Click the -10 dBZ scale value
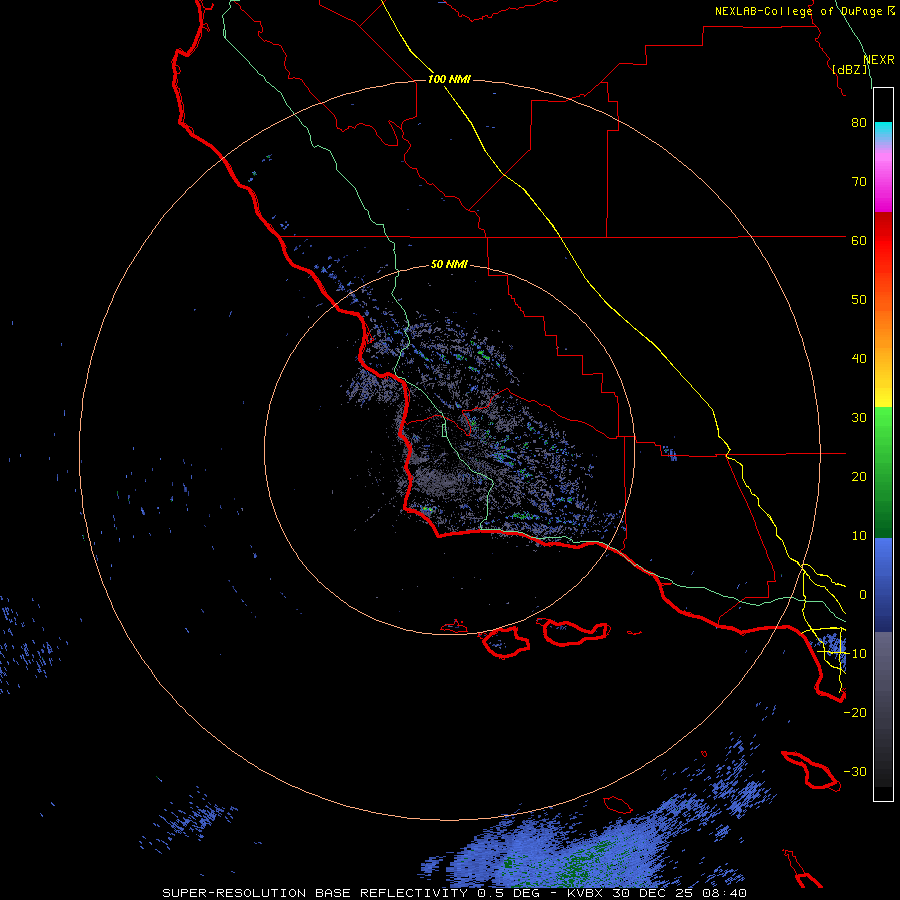900x900 pixels. [855, 654]
